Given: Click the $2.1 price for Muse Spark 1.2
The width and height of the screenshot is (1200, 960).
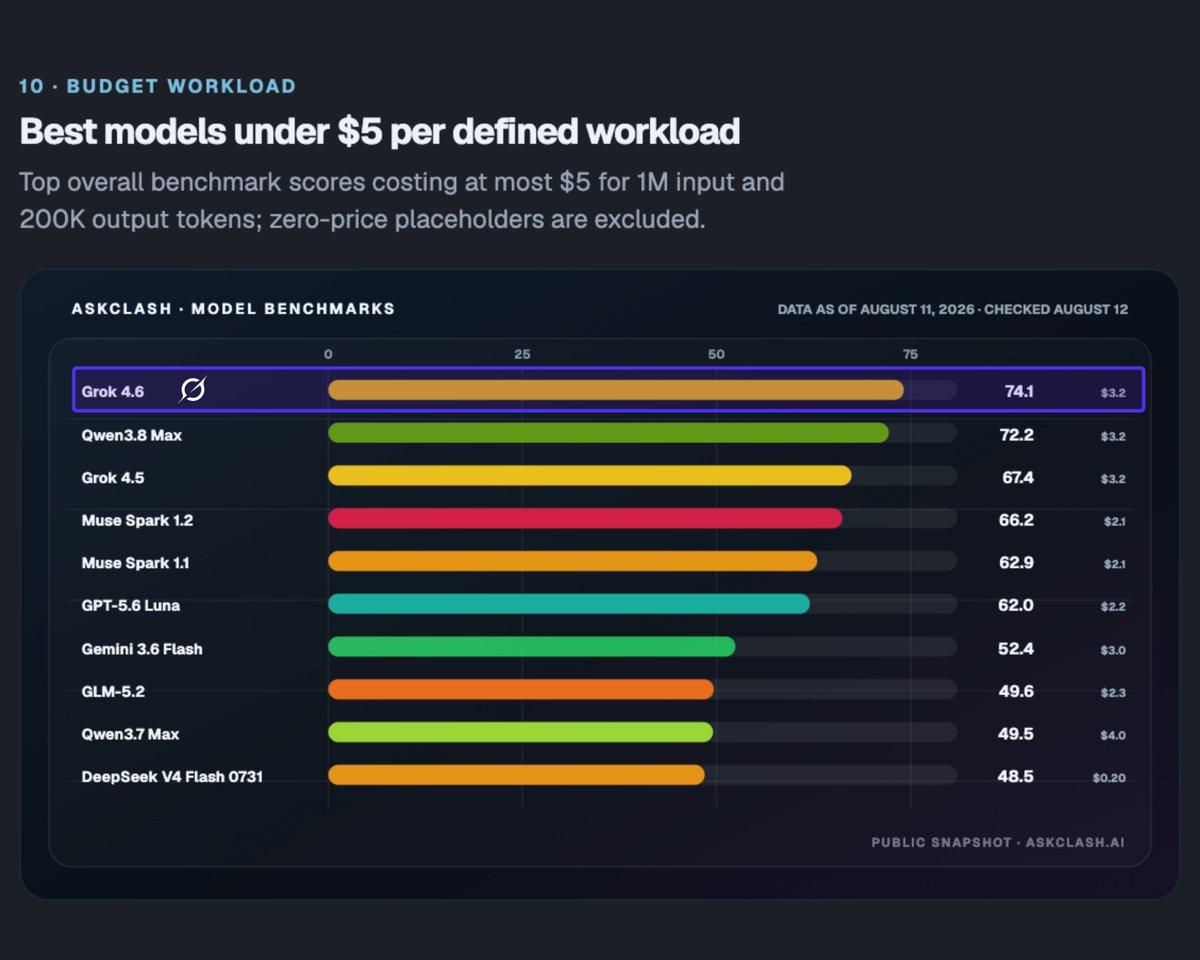Looking at the screenshot, I should coord(1115,522).
